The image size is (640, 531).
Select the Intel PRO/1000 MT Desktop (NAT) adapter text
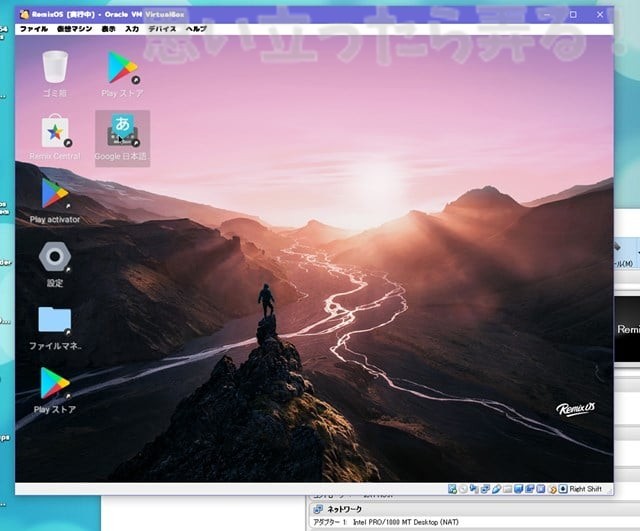(x=405, y=522)
